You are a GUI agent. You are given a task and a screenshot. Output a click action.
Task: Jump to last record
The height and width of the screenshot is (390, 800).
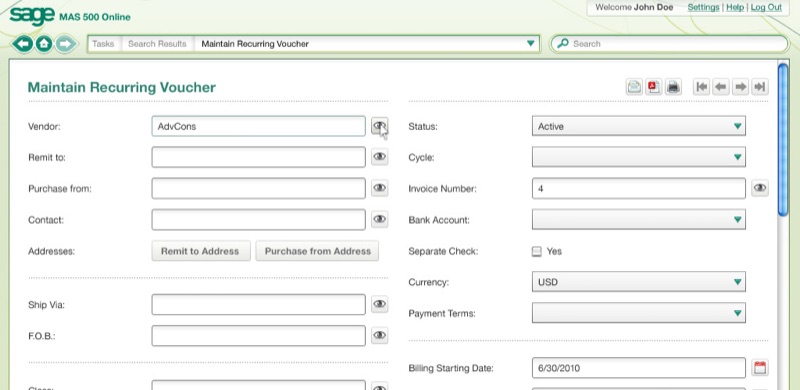760,87
